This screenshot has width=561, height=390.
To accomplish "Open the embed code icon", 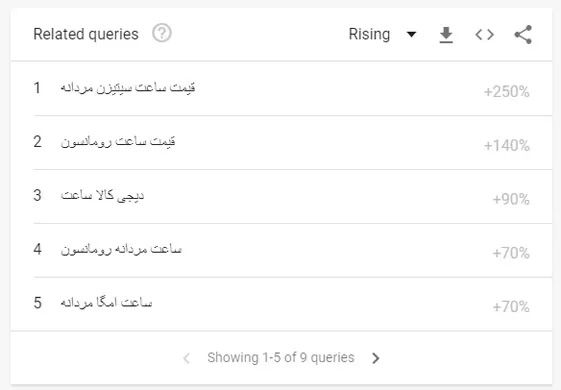I will (x=484, y=35).
